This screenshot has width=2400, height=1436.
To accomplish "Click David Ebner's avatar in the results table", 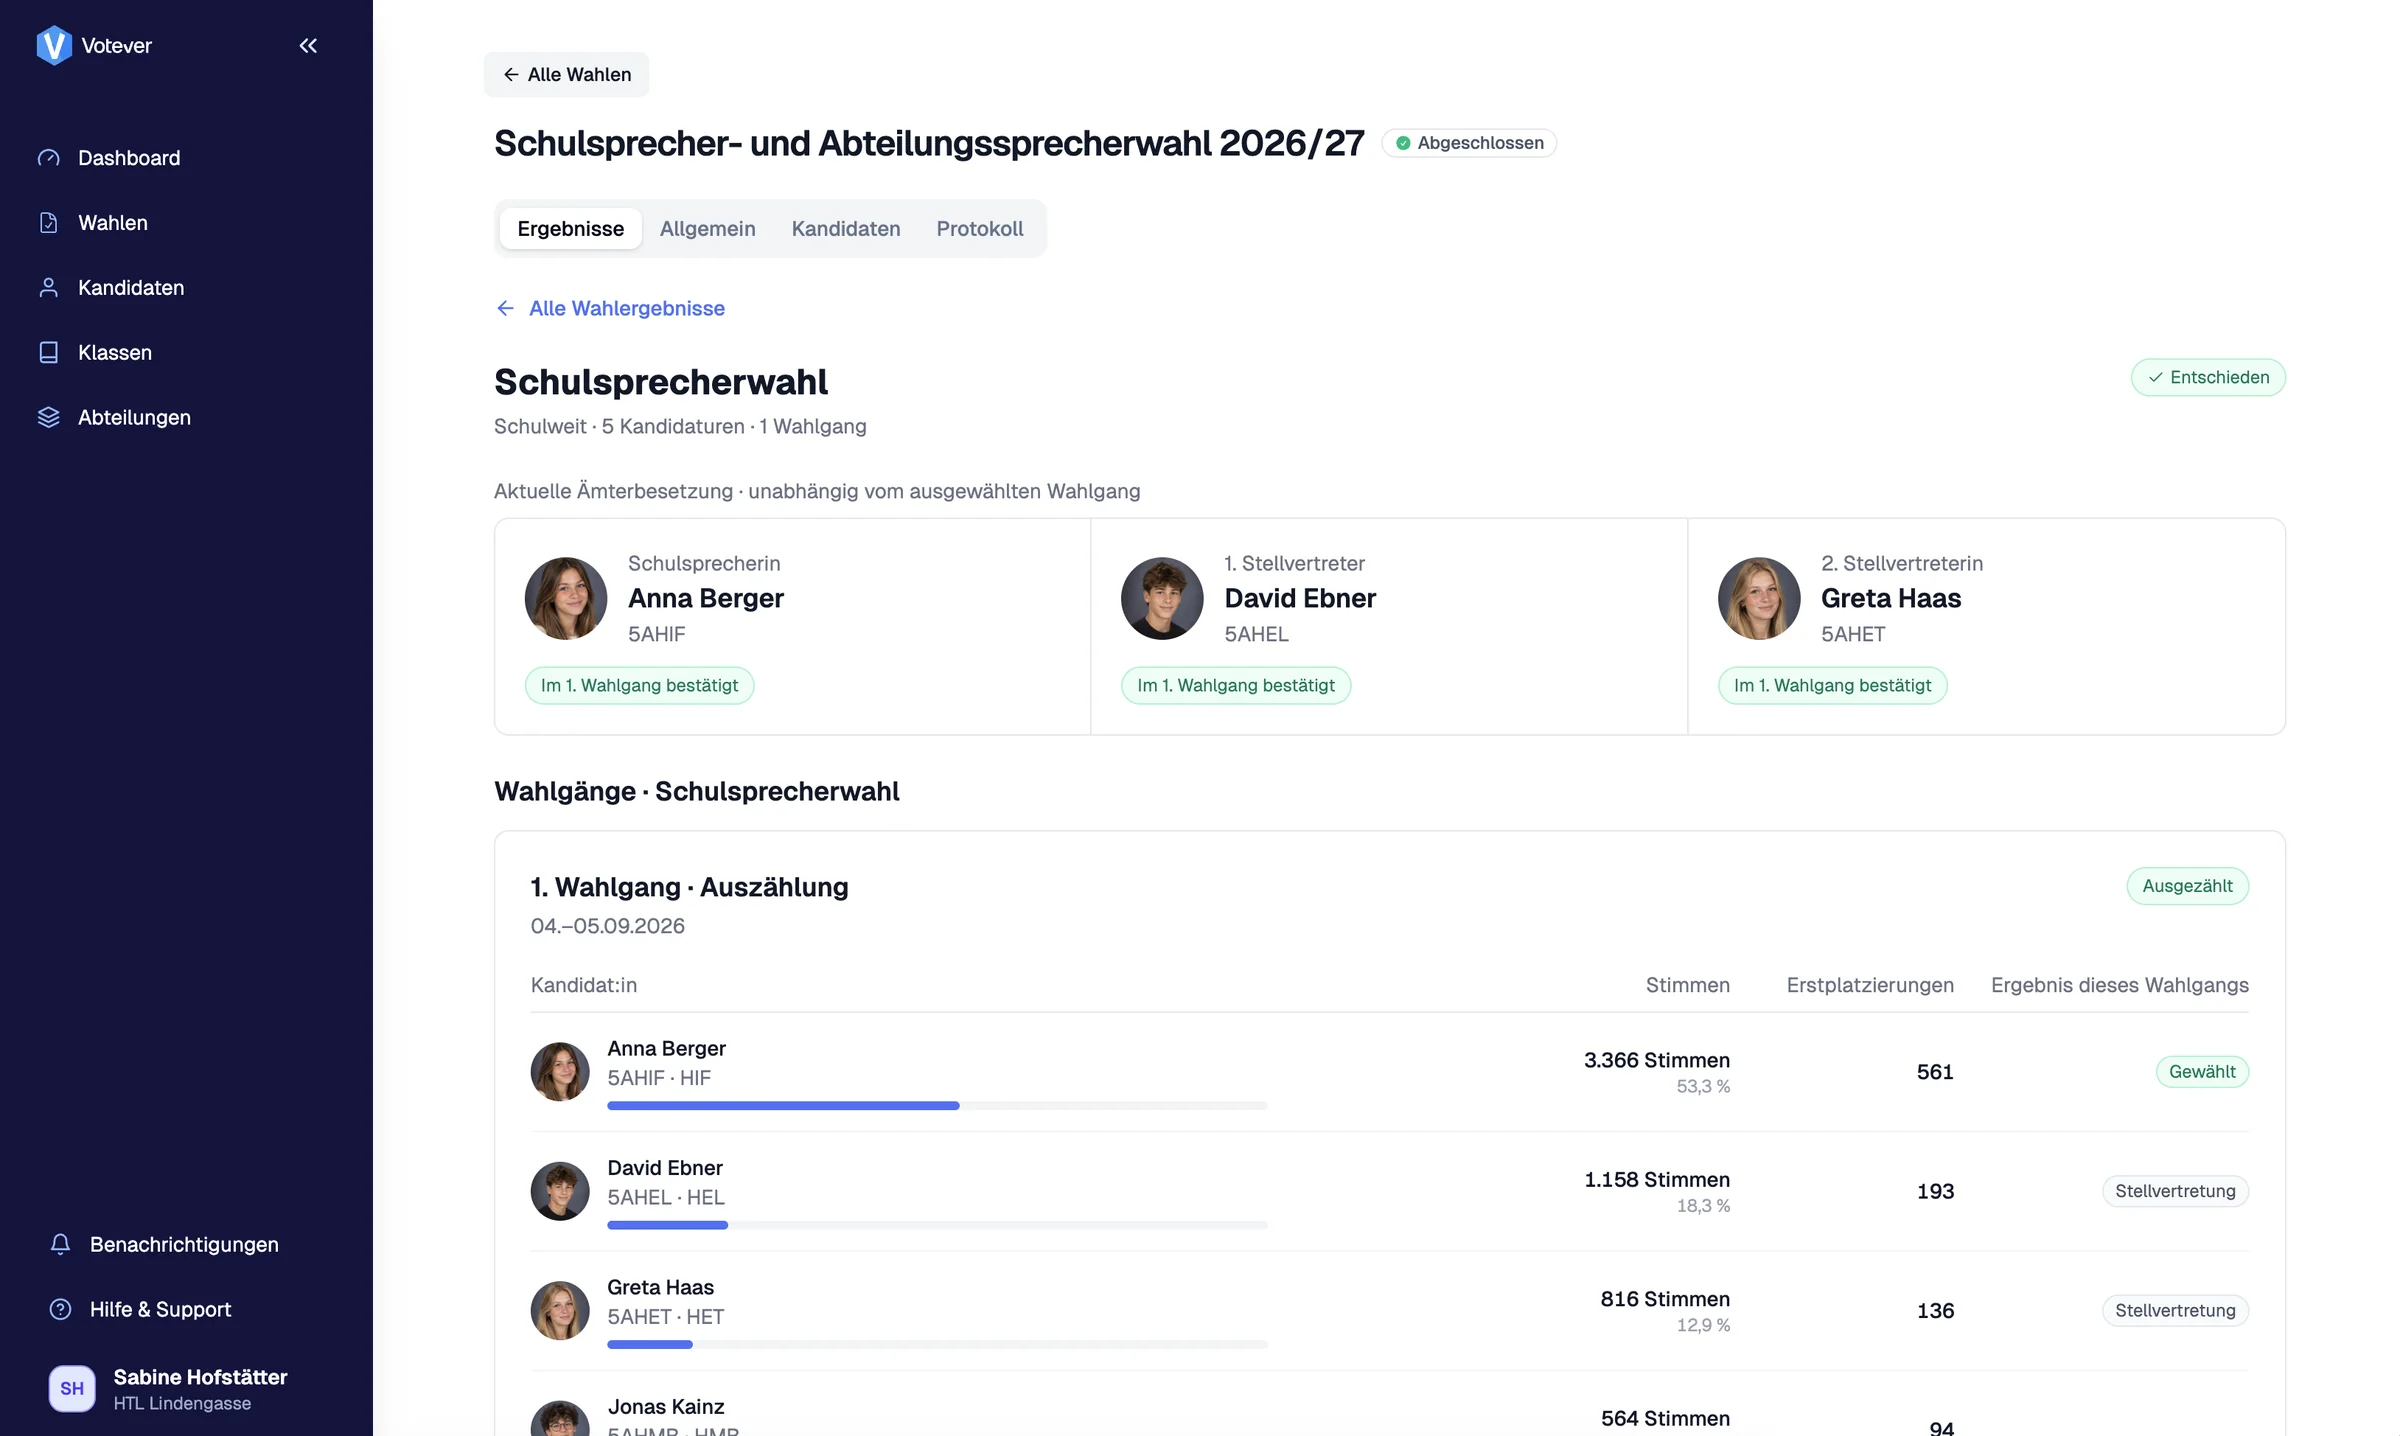I will pos(560,1191).
